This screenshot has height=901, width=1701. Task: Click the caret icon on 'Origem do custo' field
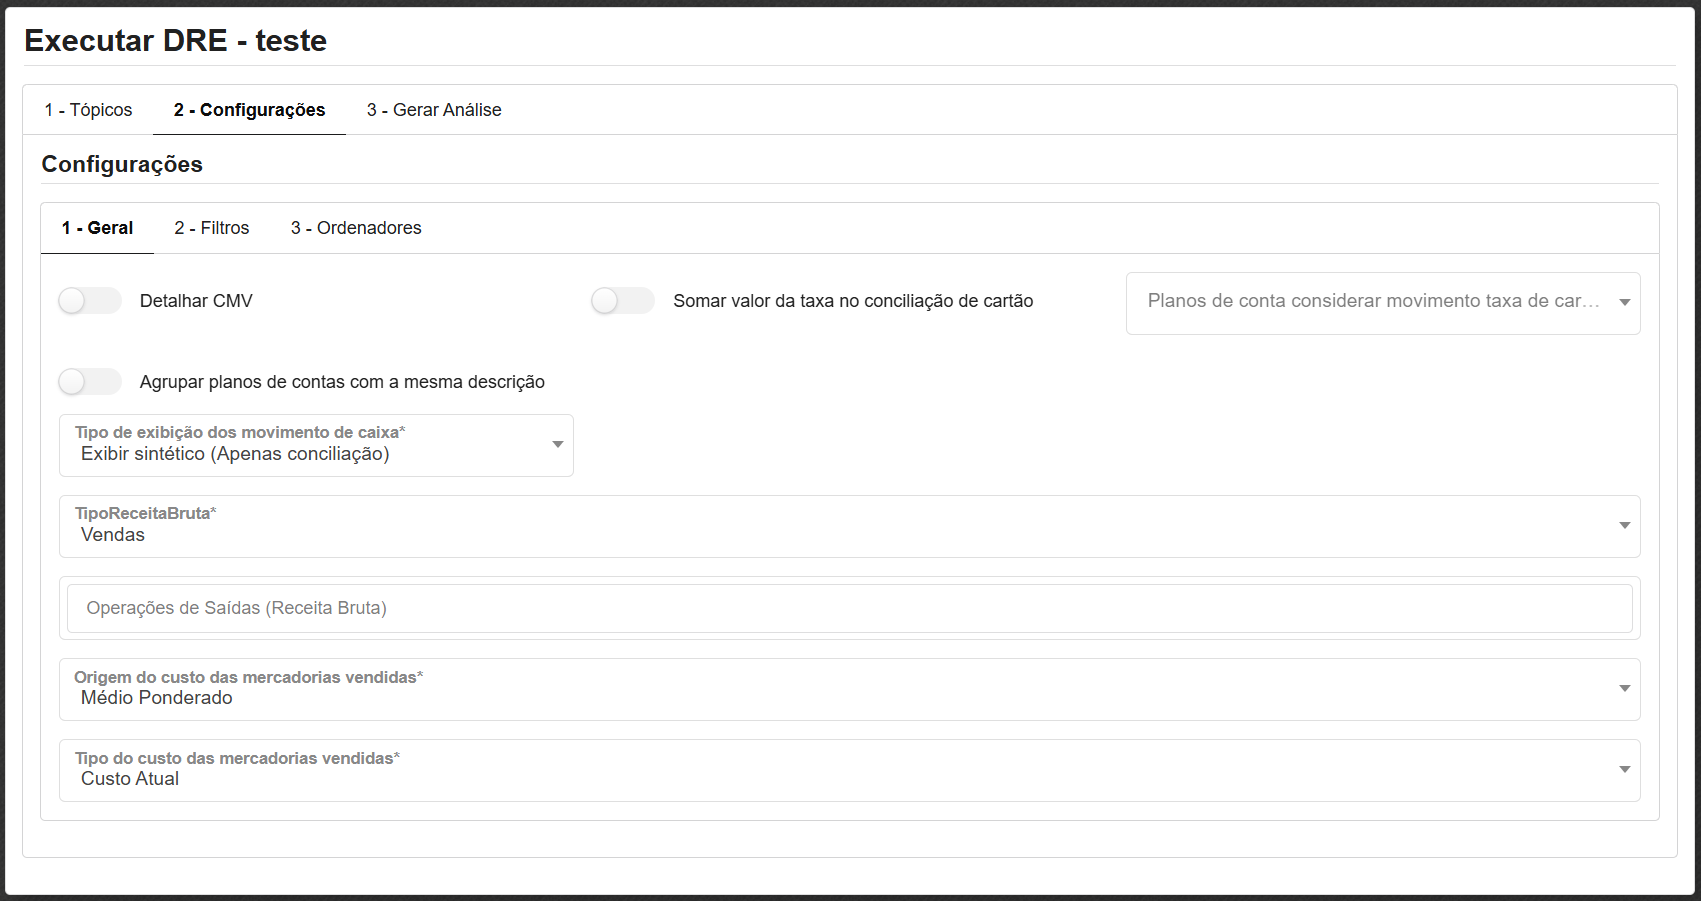click(1624, 688)
